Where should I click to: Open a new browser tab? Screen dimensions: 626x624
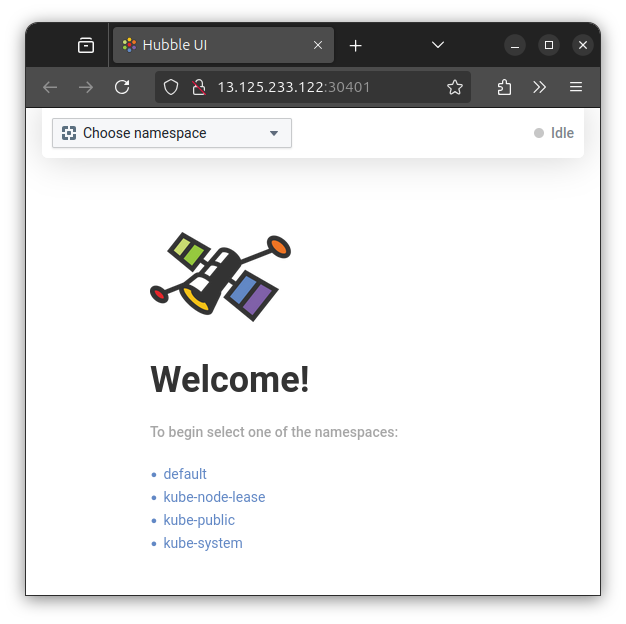[355, 46]
